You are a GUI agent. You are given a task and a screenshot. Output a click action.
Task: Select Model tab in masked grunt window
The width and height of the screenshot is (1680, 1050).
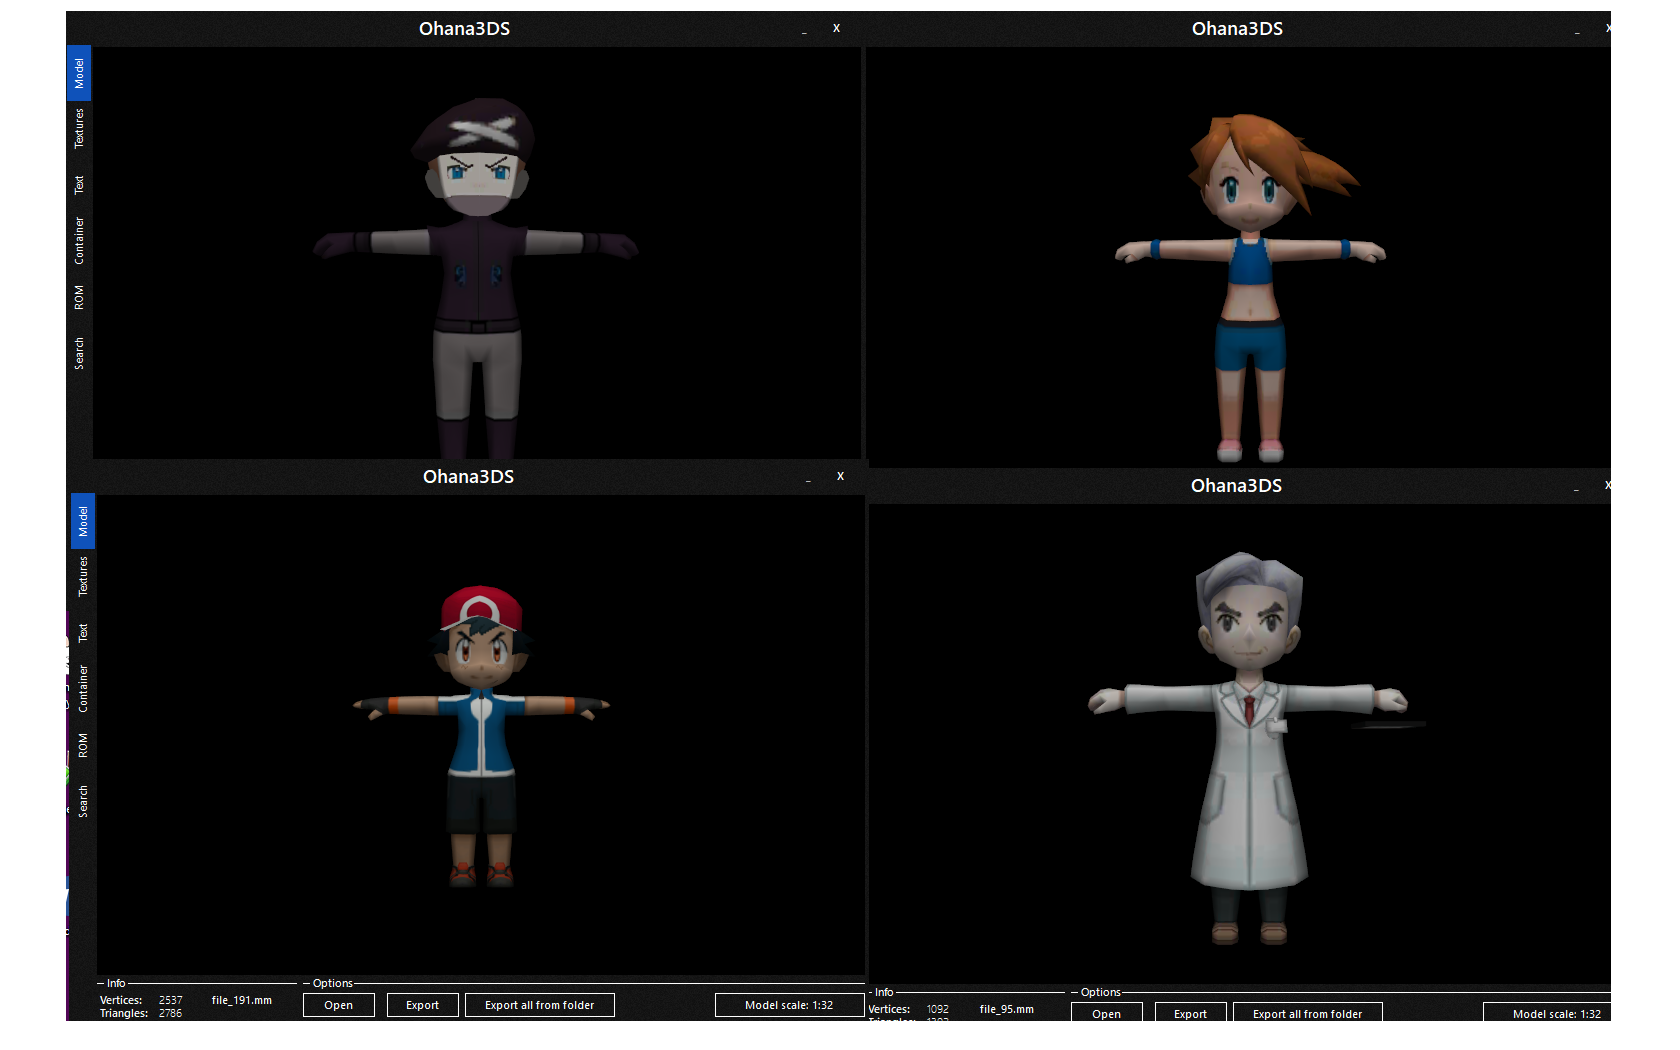[x=79, y=73]
